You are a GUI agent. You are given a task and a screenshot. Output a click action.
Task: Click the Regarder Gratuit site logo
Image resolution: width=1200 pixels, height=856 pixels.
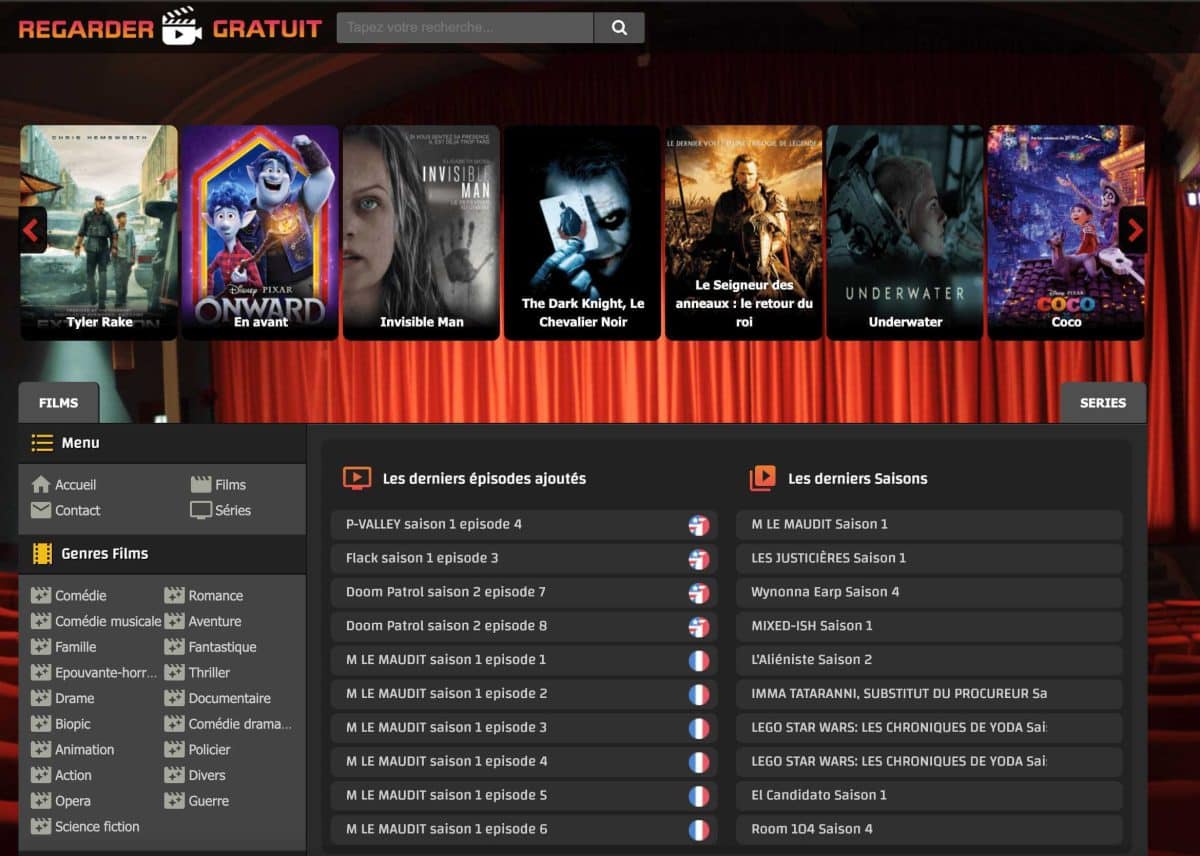pyautogui.click(x=170, y=27)
